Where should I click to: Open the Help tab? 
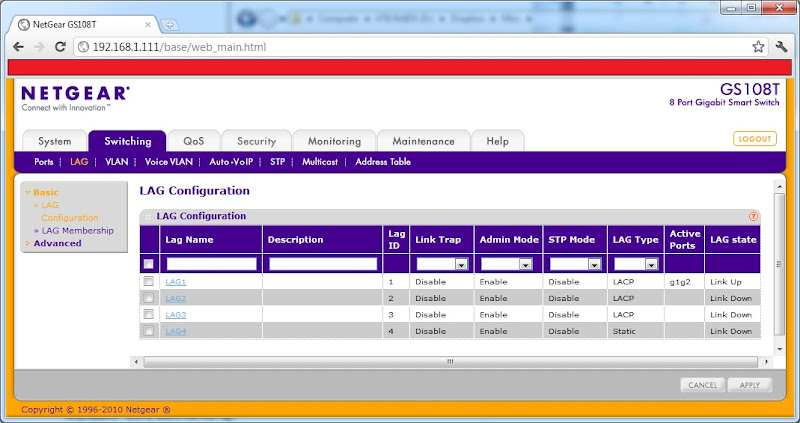(497, 141)
